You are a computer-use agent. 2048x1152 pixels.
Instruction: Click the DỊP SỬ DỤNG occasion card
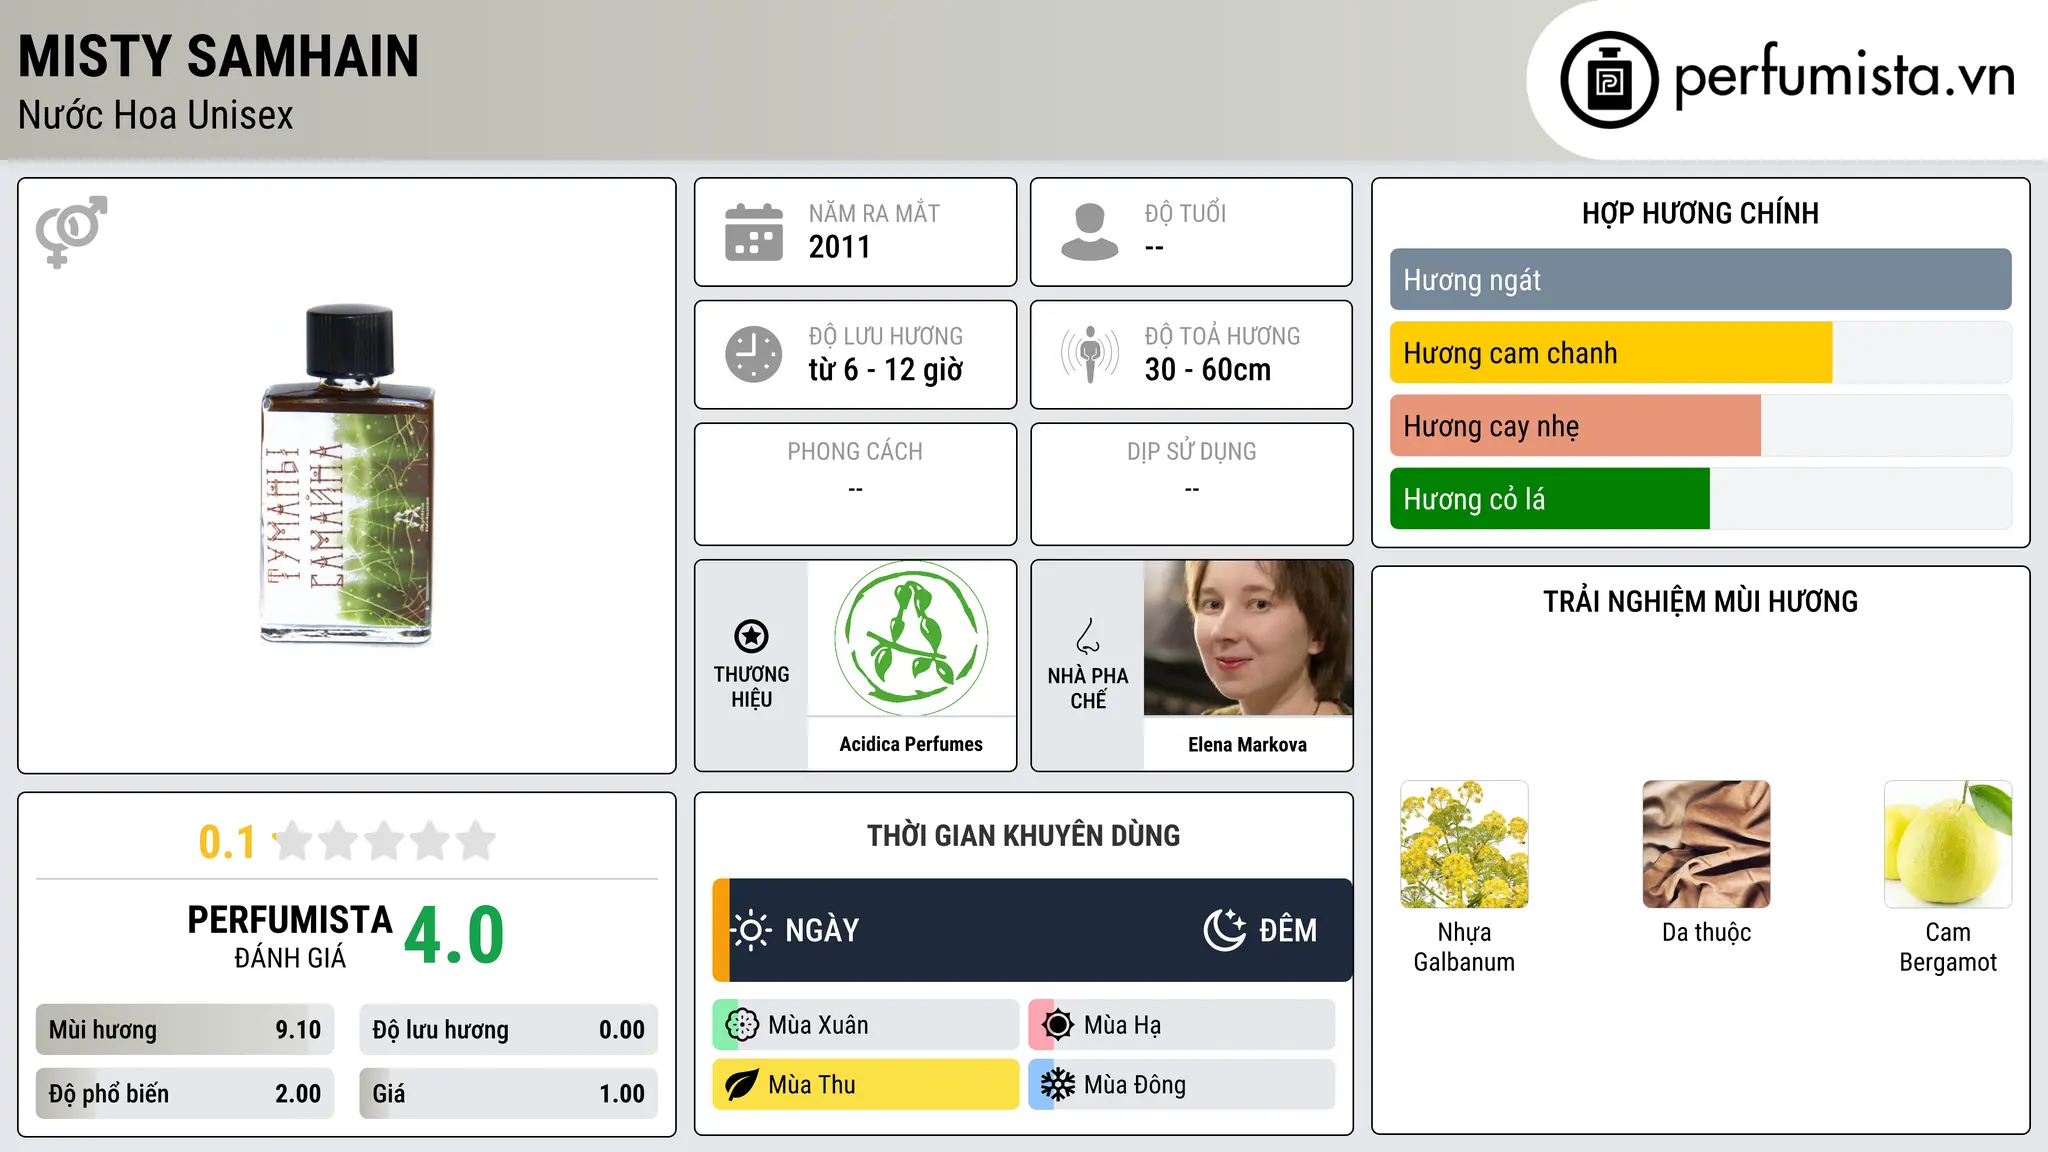(x=1192, y=484)
